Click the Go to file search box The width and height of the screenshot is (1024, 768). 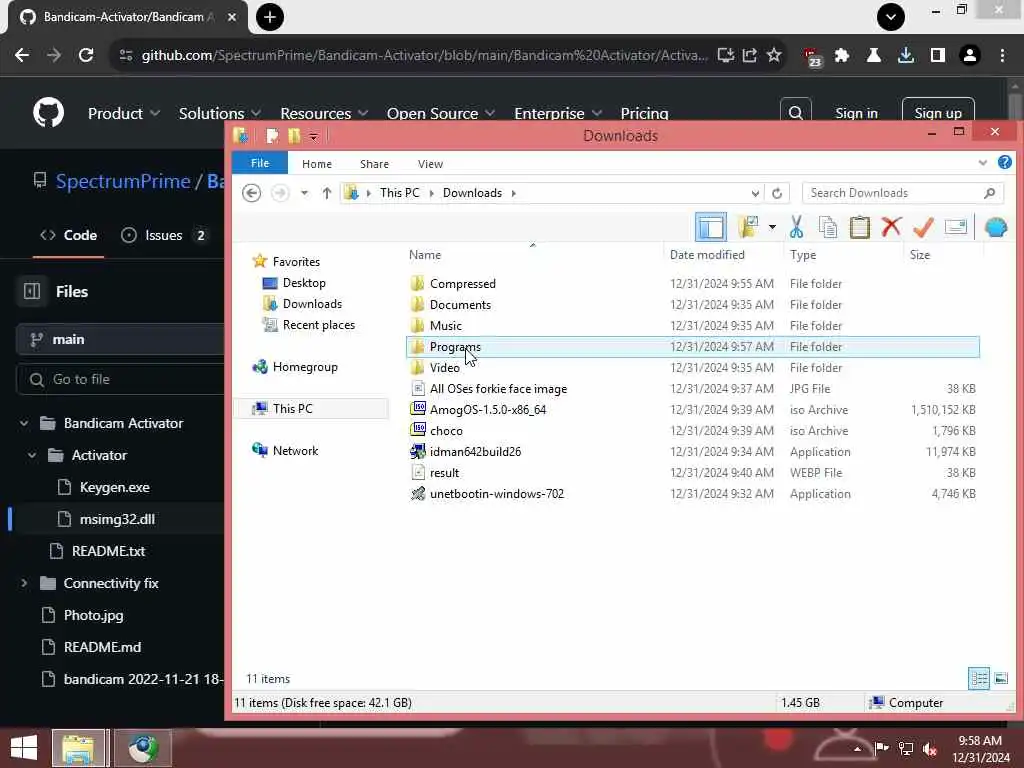[121, 379]
